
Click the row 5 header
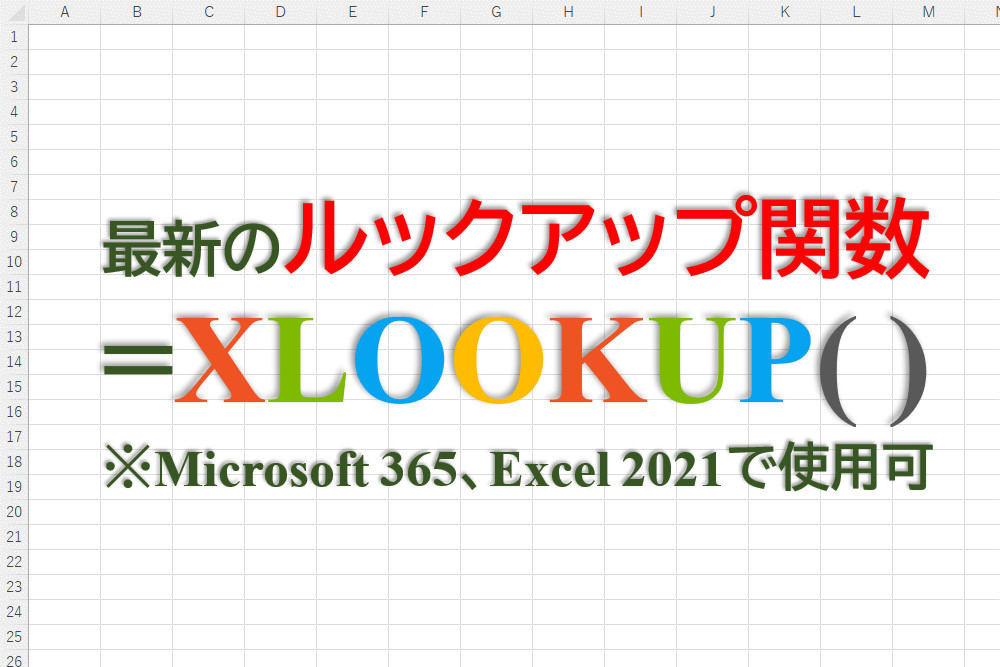tap(14, 137)
